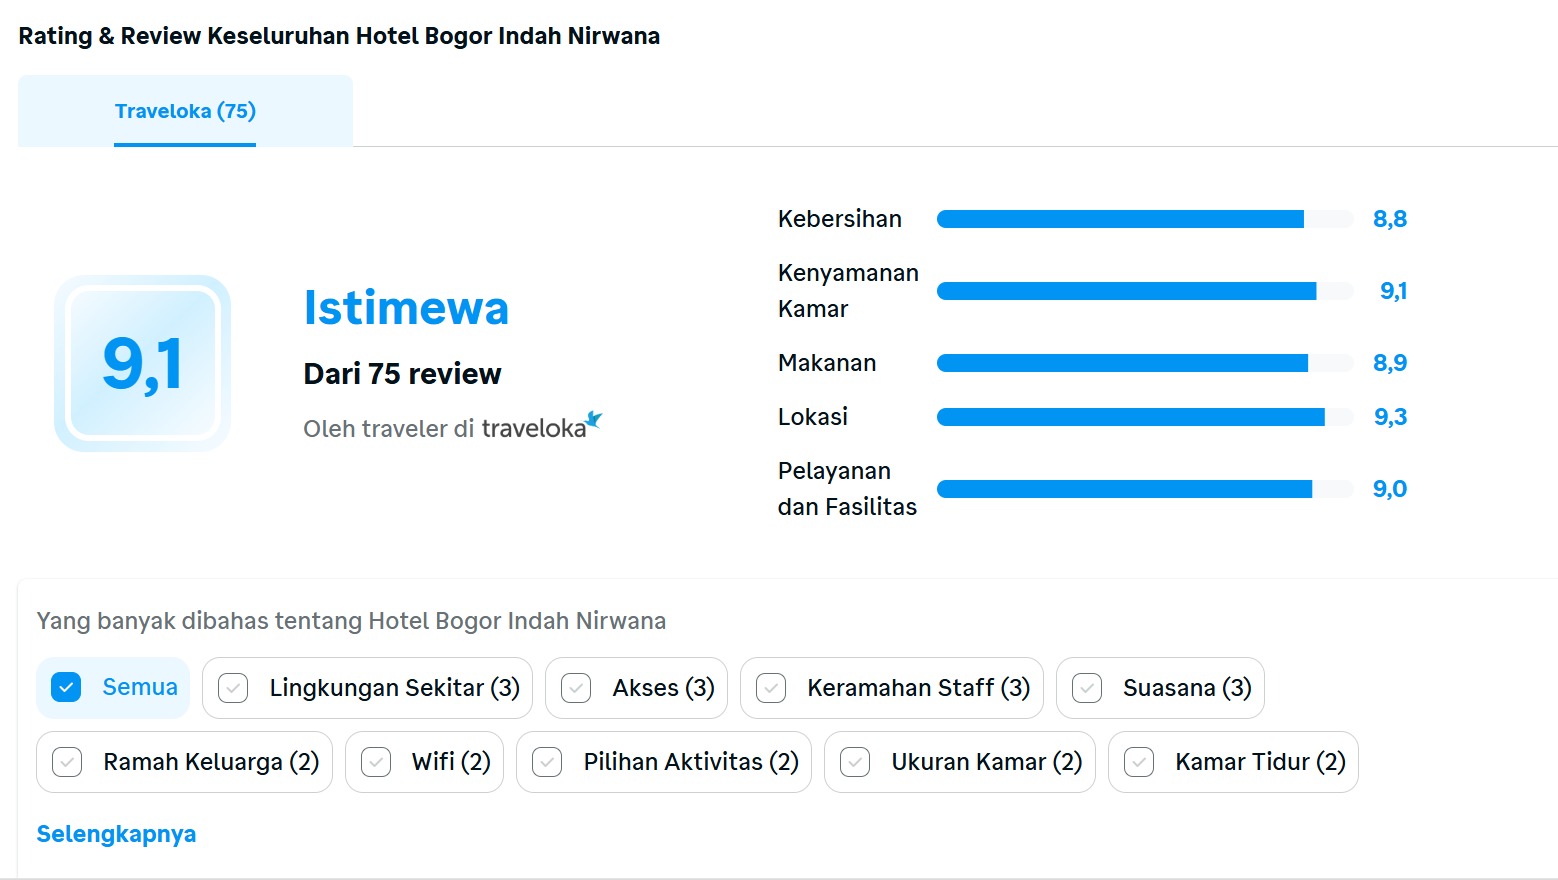Select the Keramahan Staff (3) filter

pos(891,688)
